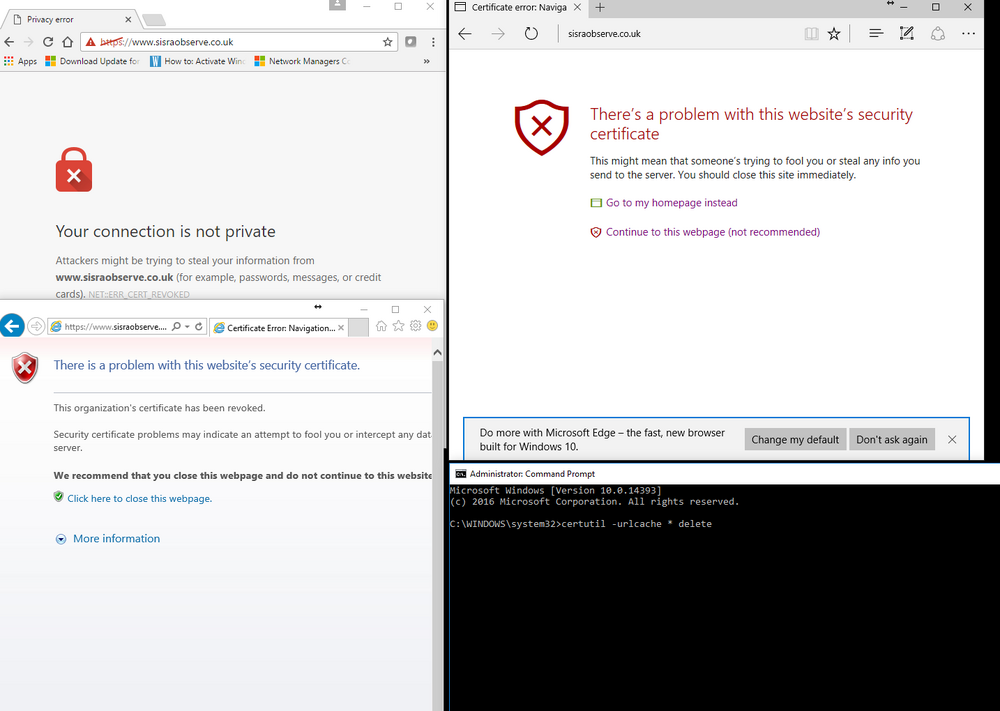Click Internet Explorer's forward button
Screen dimensions: 1000x711
click(36, 326)
